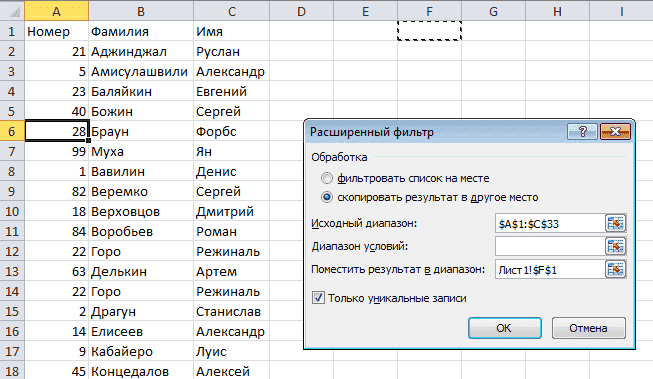Open help in the Расширенный фильтр dialog

point(582,132)
